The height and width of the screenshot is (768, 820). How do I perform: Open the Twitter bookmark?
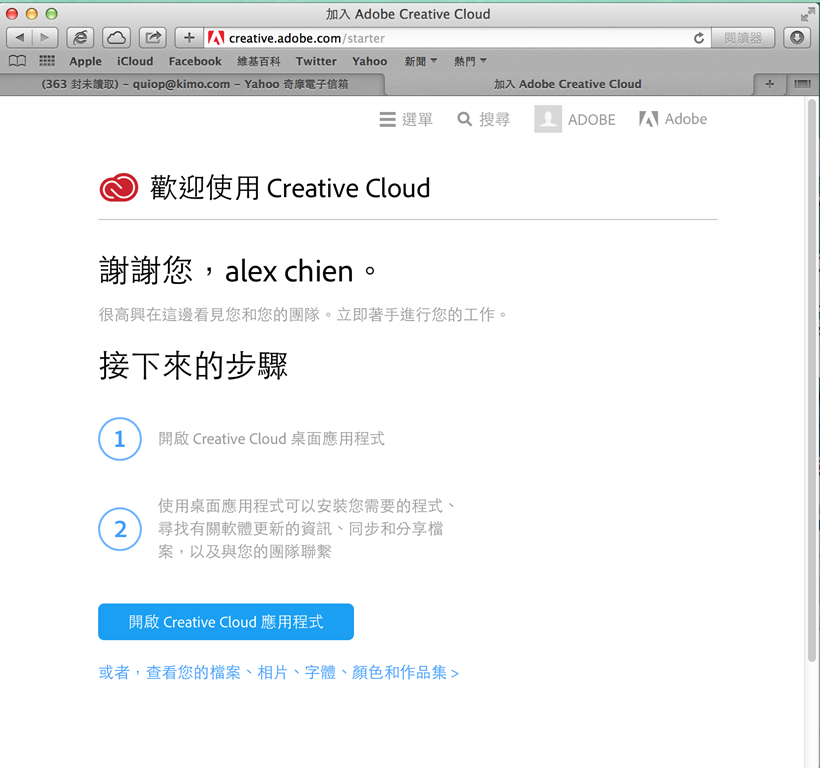[x=316, y=61]
